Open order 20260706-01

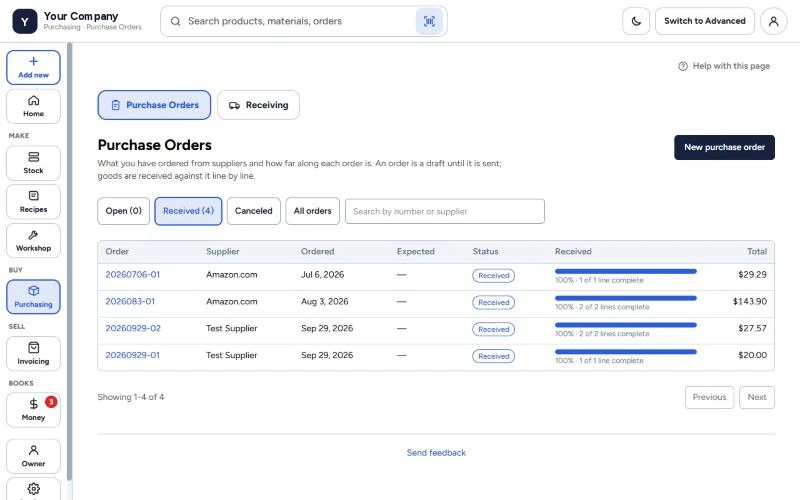point(133,274)
